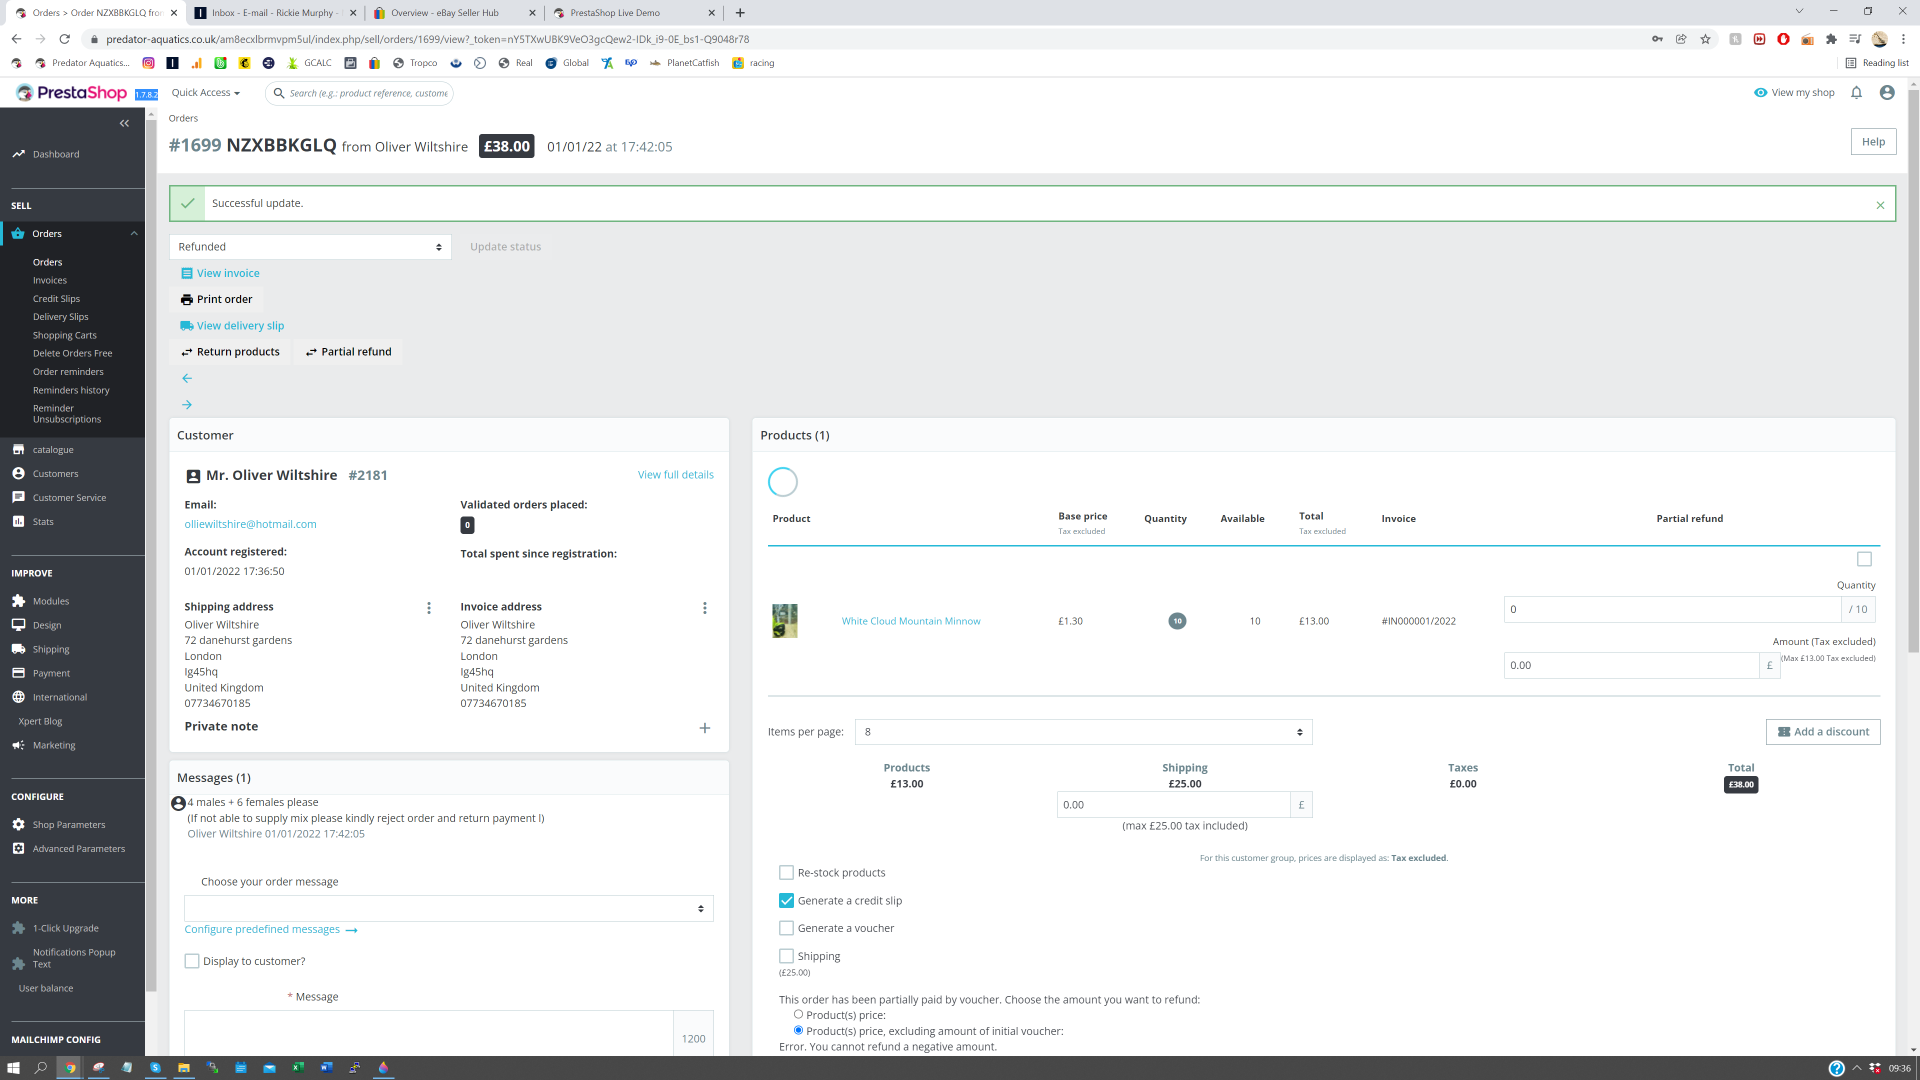Collapse sidebar with double-chevron icon
Image resolution: width=1920 pixels, height=1080 pixels.
124,123
